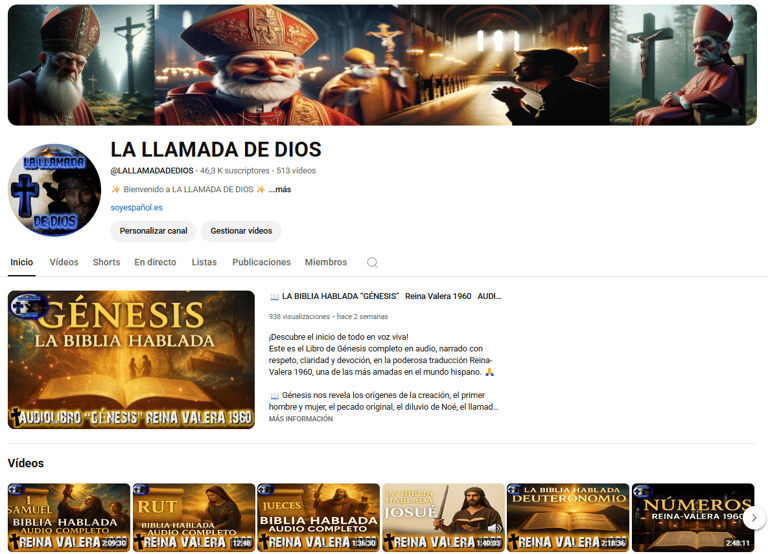768x554 pixels.
Task: Open featured video title LA BIBLIA HABLADA GÉNESIS
Action: (x=385, y=296)
